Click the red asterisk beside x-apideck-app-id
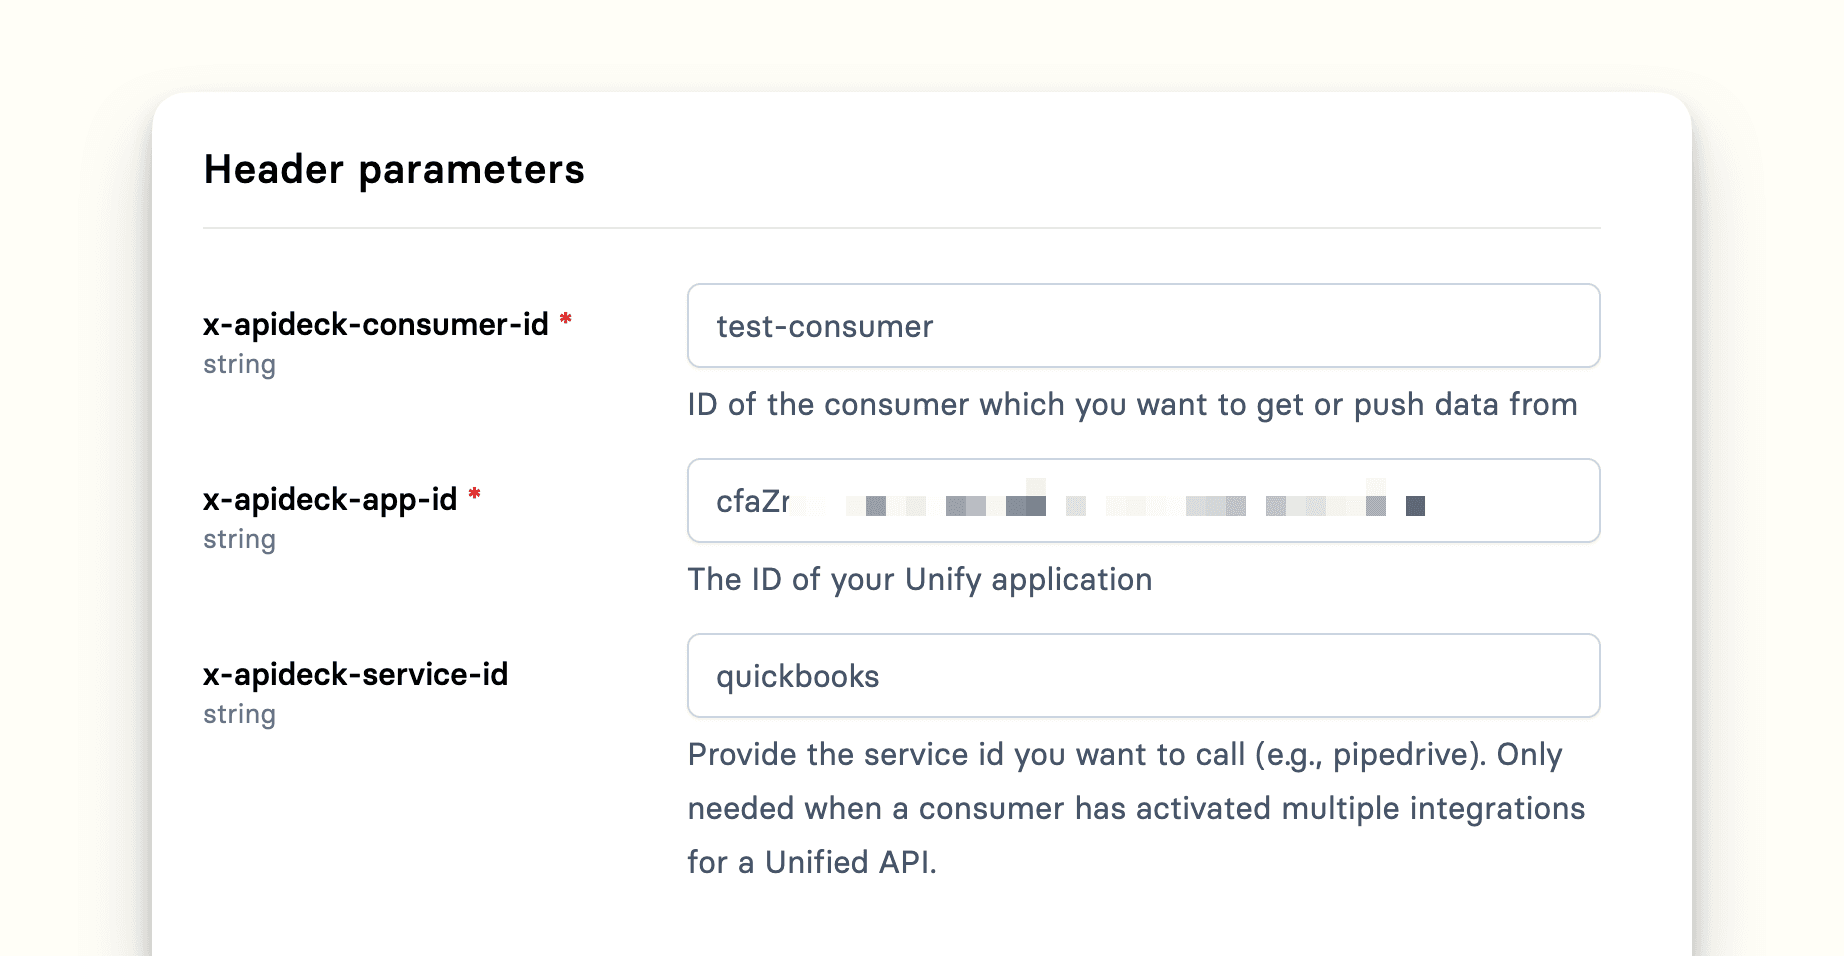 tap(475, 493)
